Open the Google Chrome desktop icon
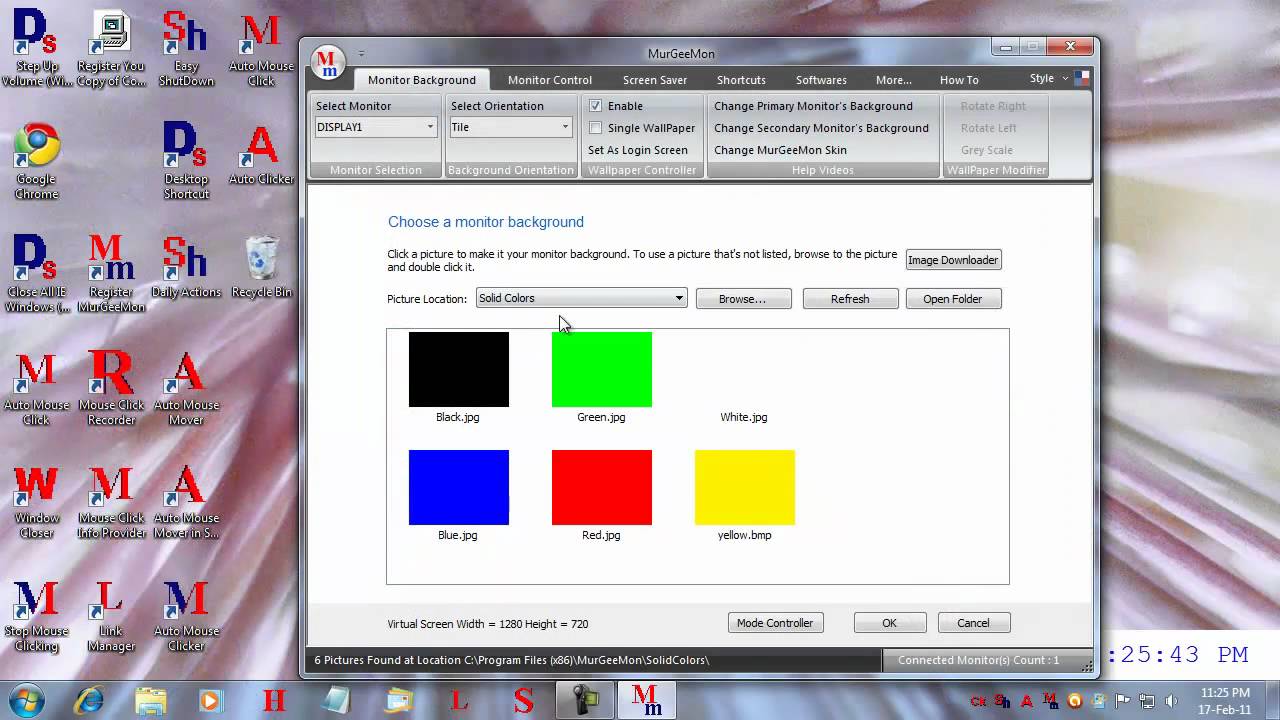 pos(36,161)
